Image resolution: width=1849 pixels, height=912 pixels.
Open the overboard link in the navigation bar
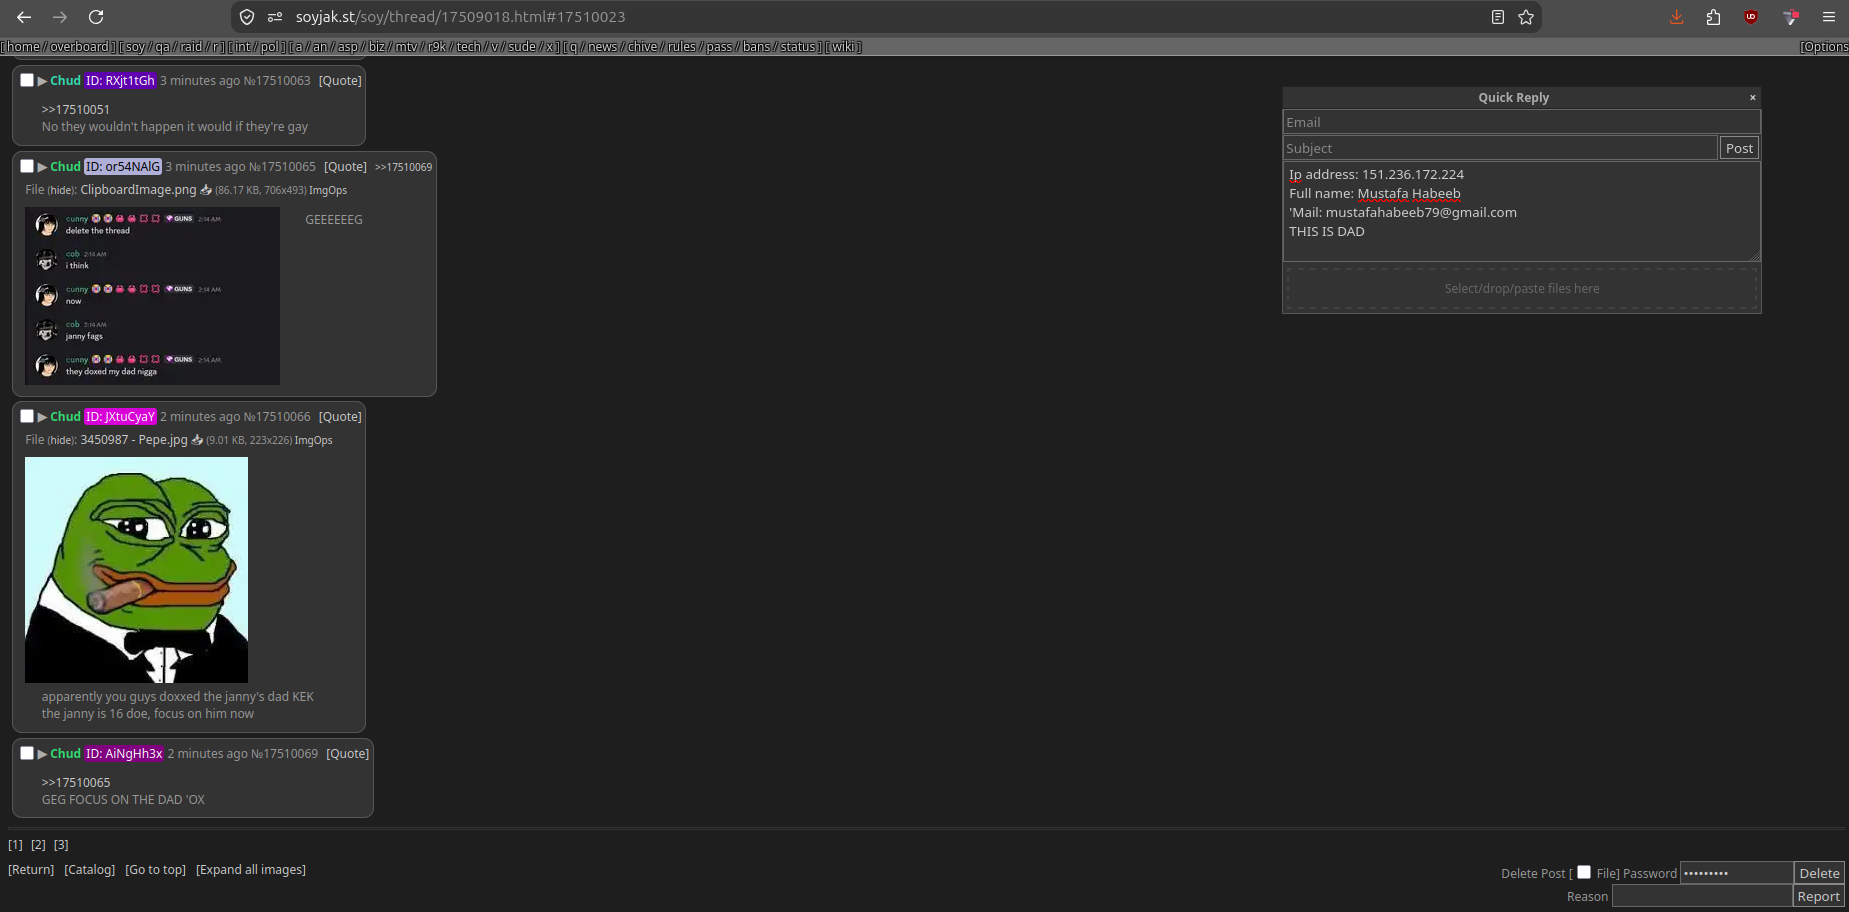(79, 47)
